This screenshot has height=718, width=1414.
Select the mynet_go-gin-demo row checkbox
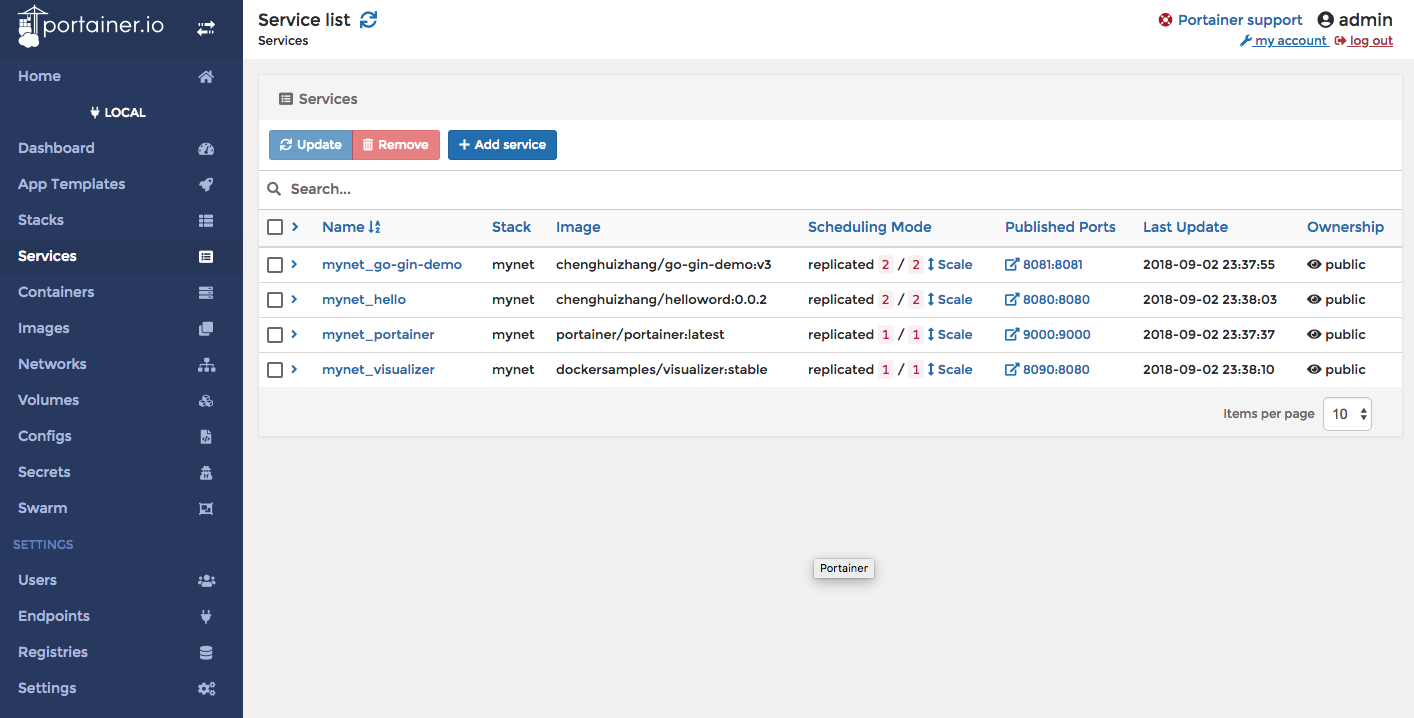click(275, 265)
